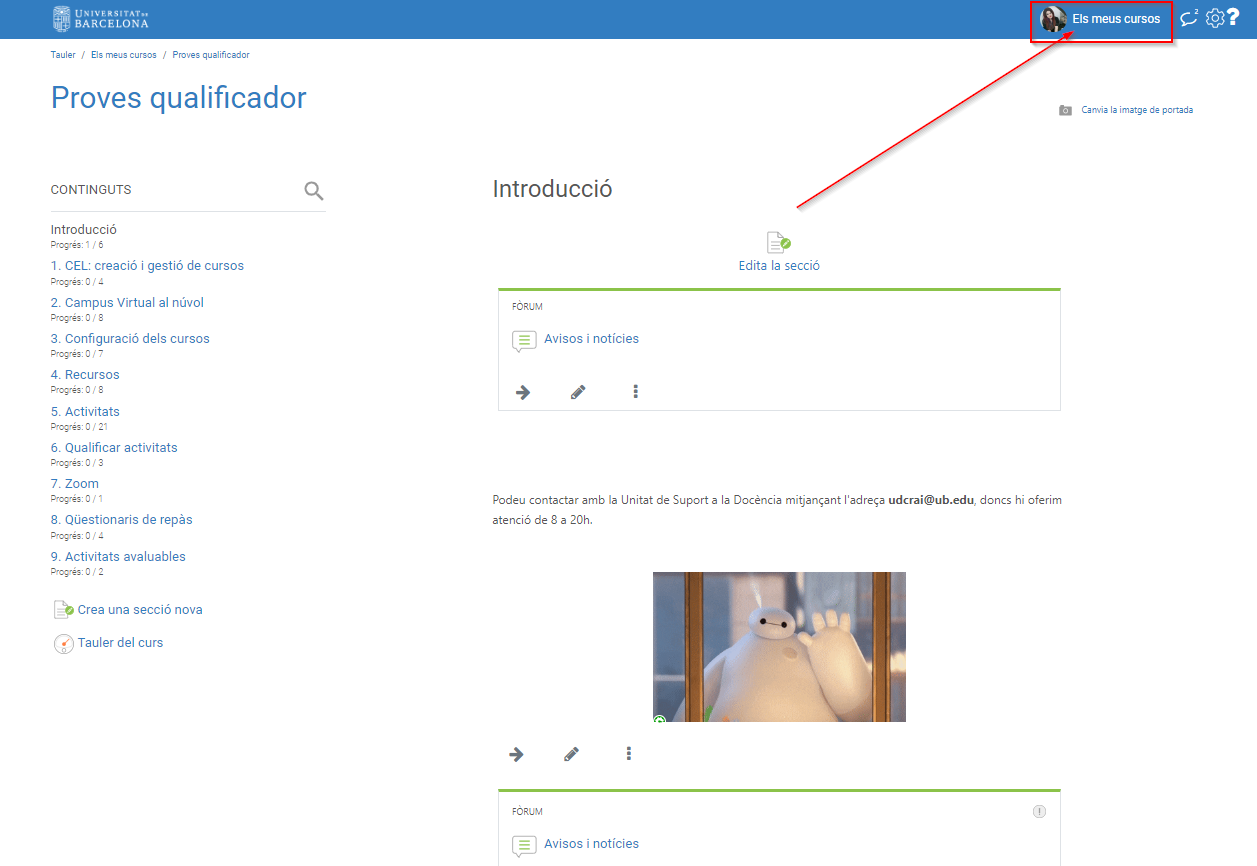The width and height of the screenshot is (1257, 866).
Task: Open the "Els meus cursos" user menu
Action: coord(1100,18)
